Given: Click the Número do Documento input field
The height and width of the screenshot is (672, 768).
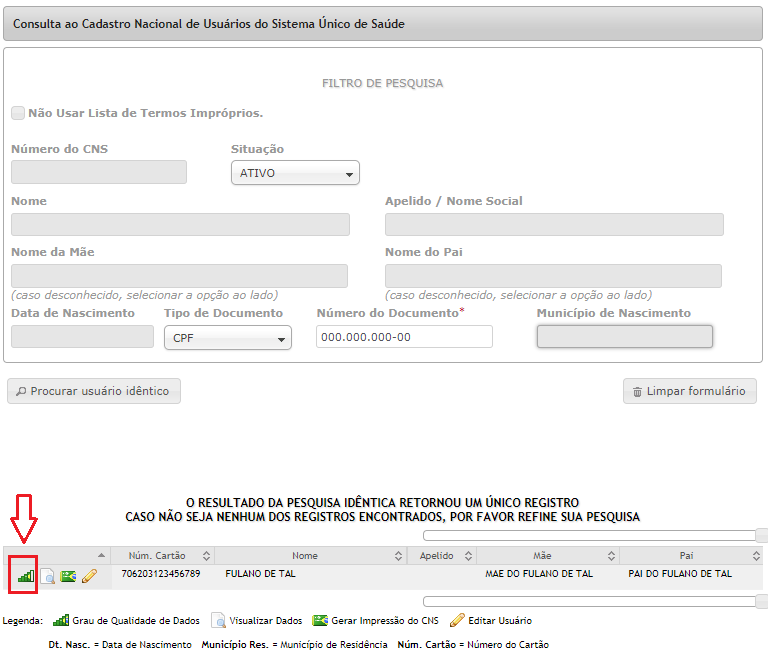Looking at the screenshot, I should 404,337.
